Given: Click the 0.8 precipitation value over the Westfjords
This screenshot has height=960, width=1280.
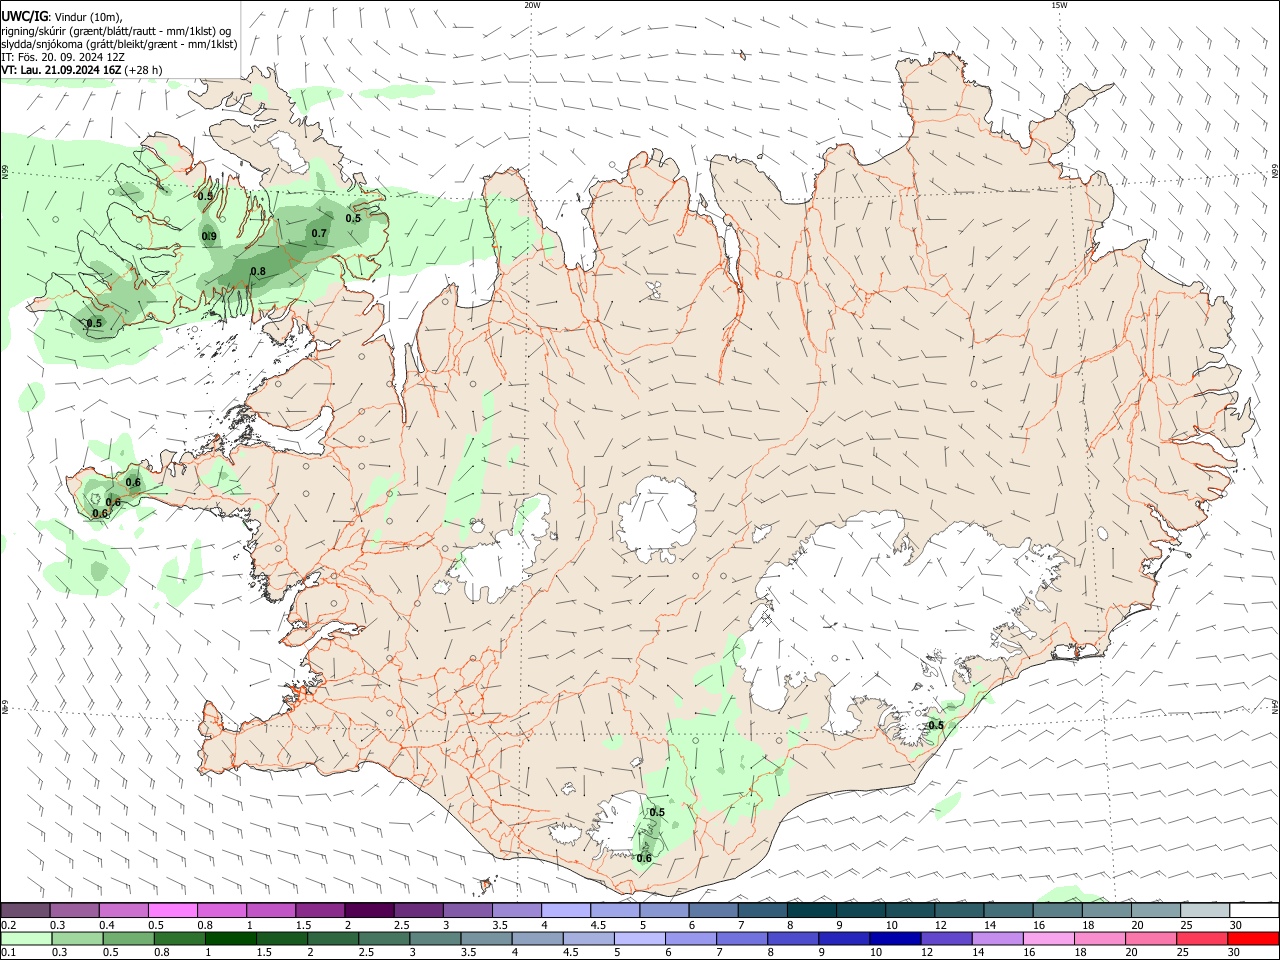Looking at the screenshot, I should click(x=258, y=271).
